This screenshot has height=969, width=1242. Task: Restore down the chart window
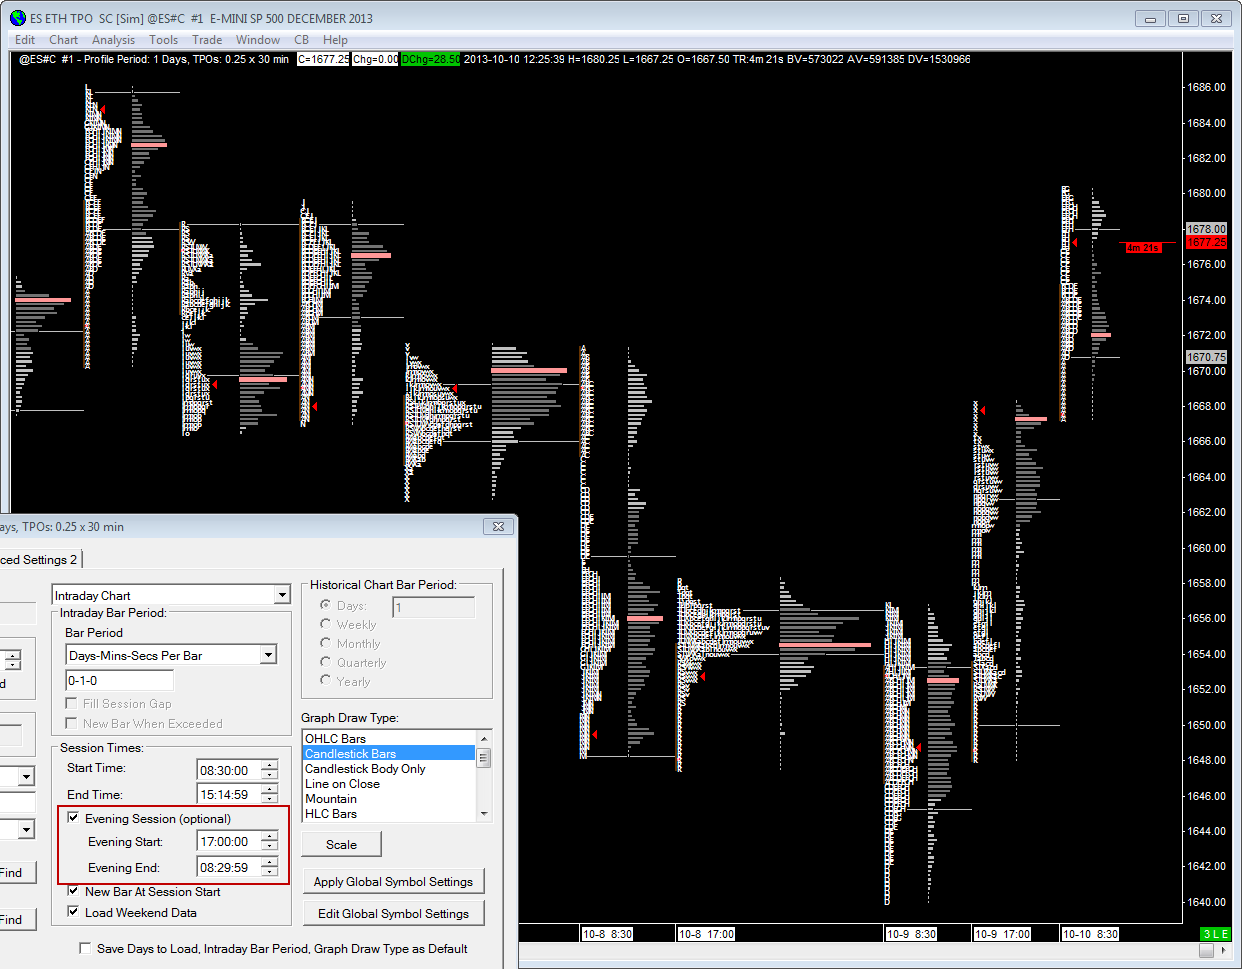click(x=1182, y=18)
